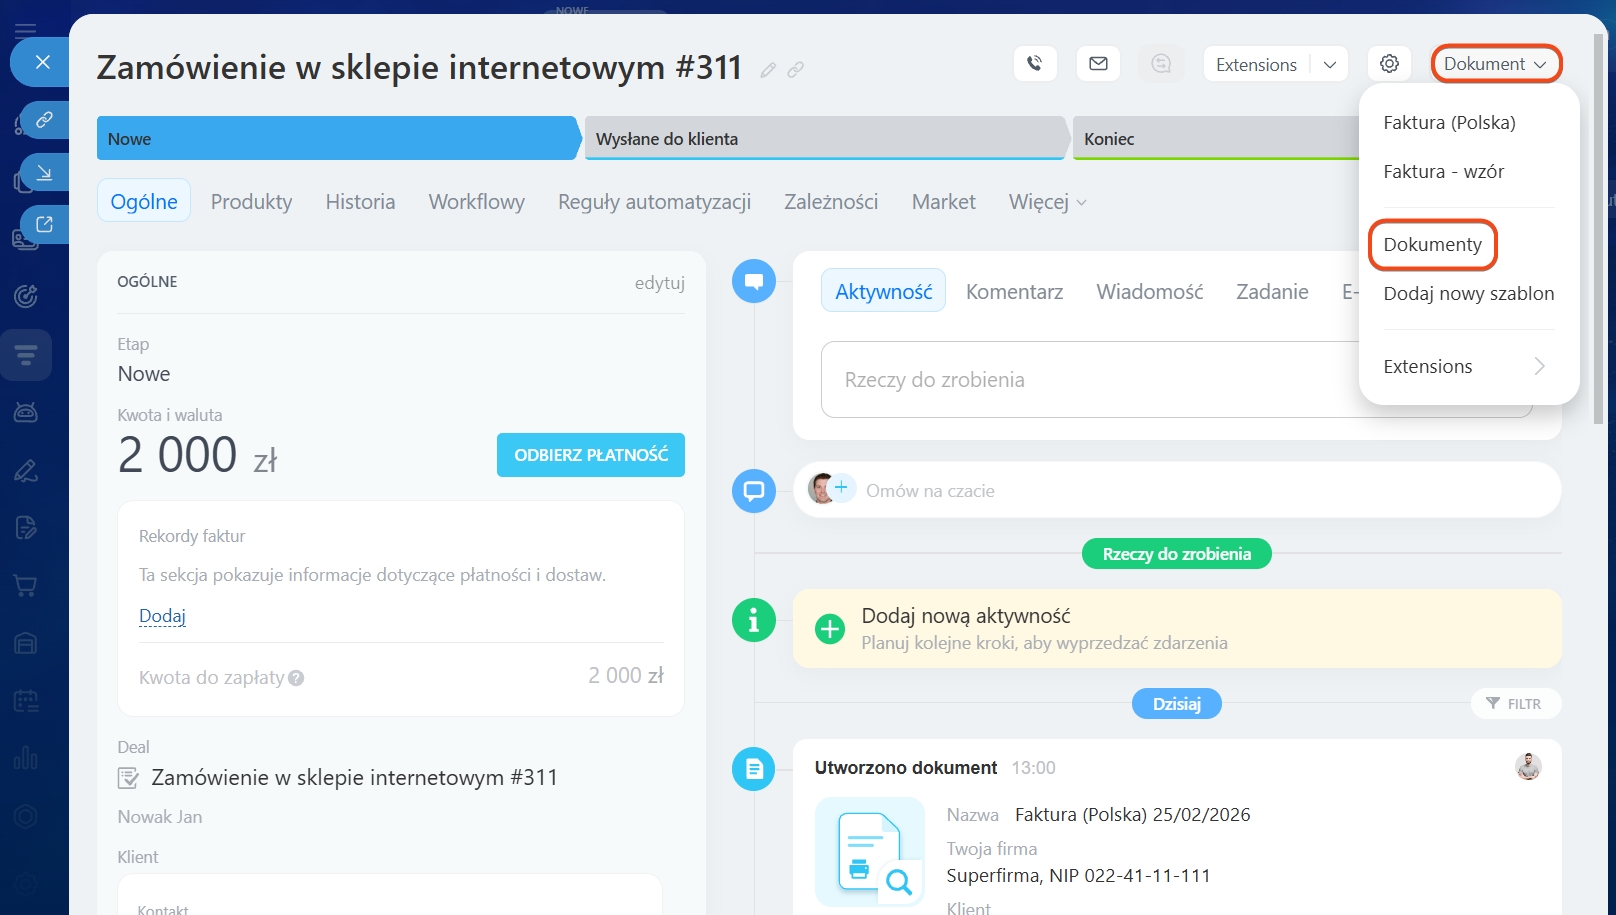The height and width of the screenshot is (915, 1616).
Task: Click the email envelope button
Action: tap(1098, 64)
